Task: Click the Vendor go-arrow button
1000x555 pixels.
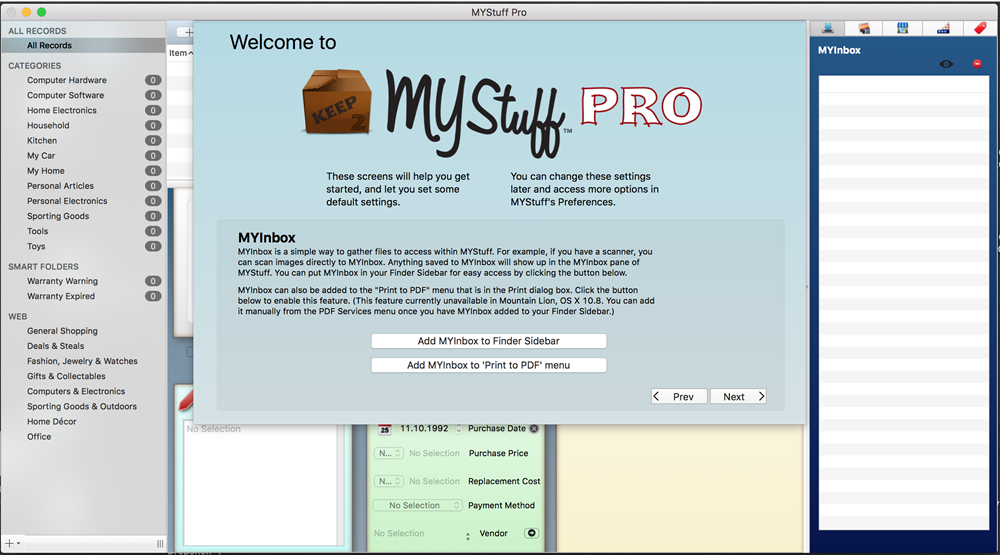Action: pyautogui.click(x=531, y=533)
